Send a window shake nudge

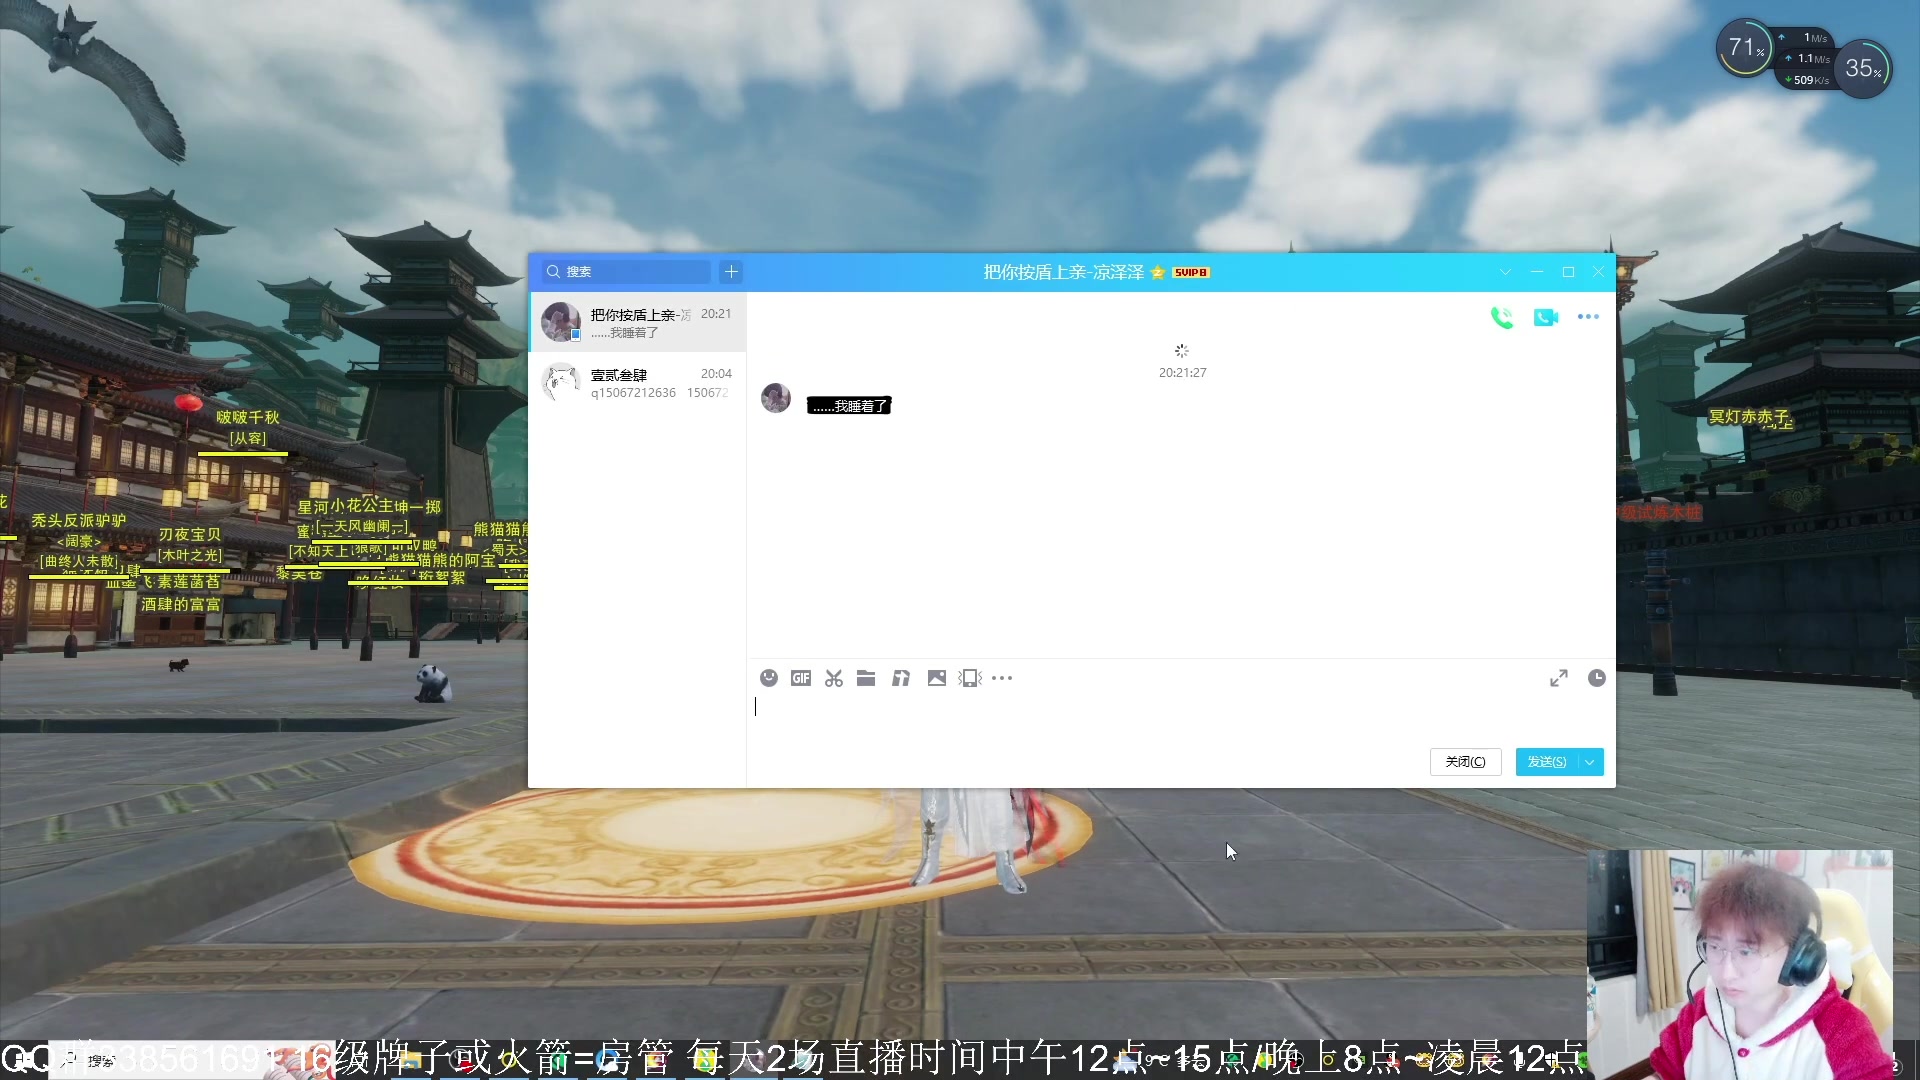(x=970, y=678)
